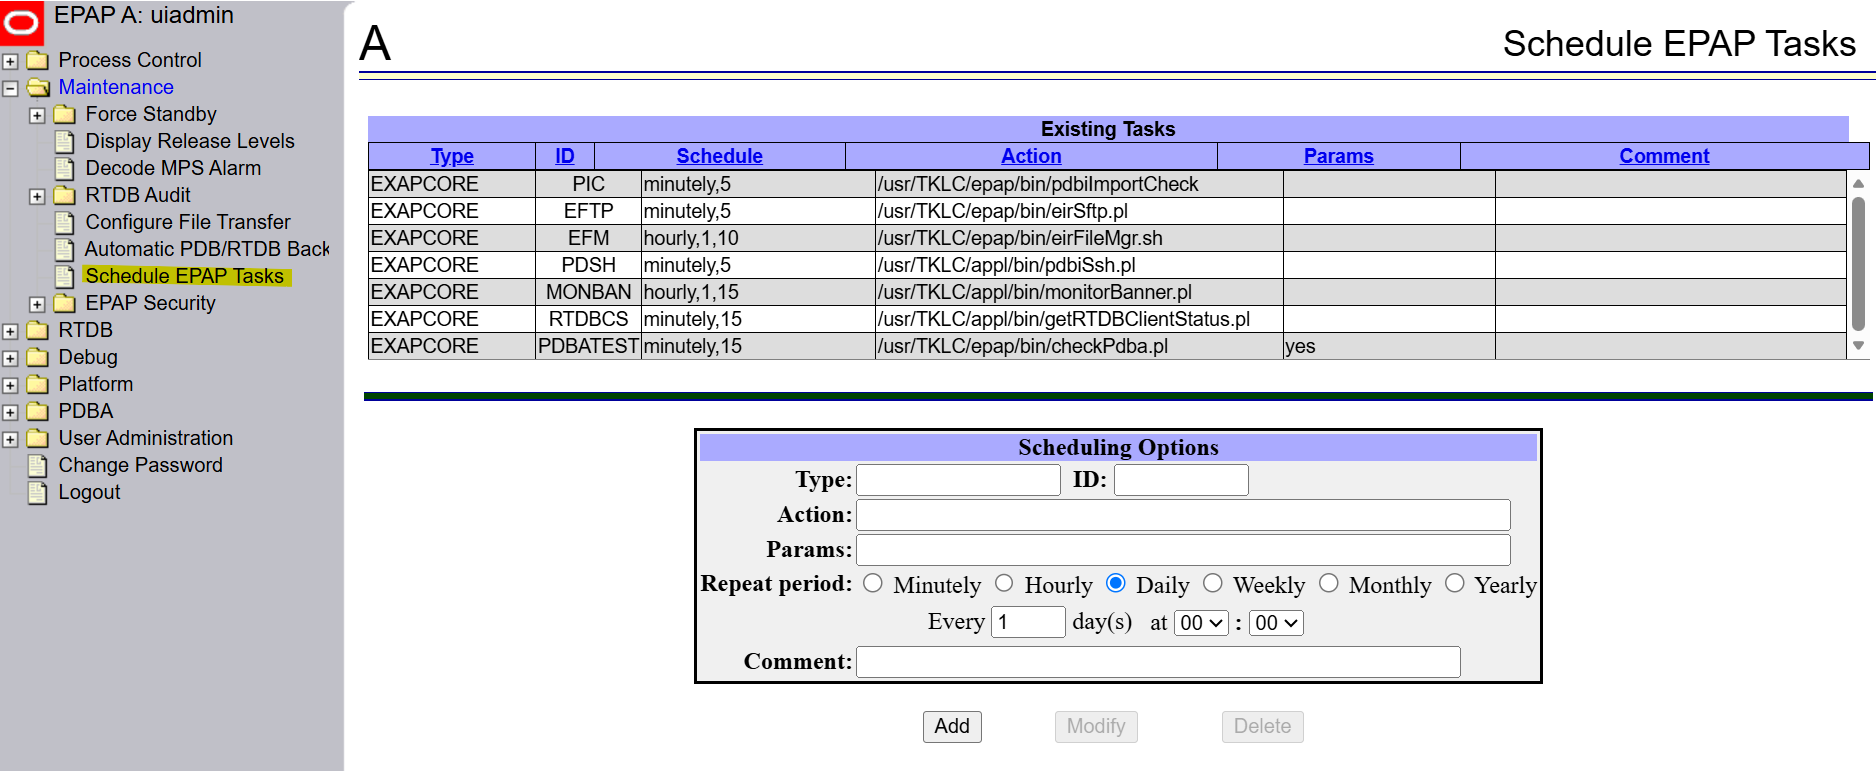The width and height of the screenshot is (1876, 771).
Task: Open Configure File Transfer menu item
Action: coord(188,222)
